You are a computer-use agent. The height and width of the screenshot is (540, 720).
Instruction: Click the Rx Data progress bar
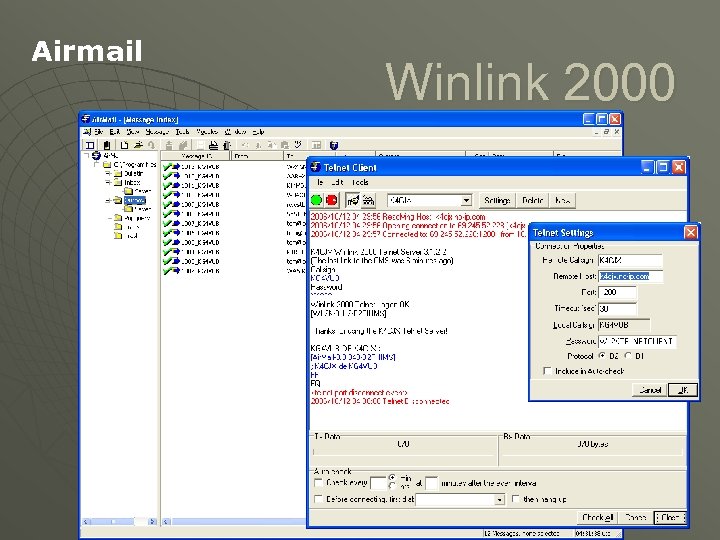(592, 452)
